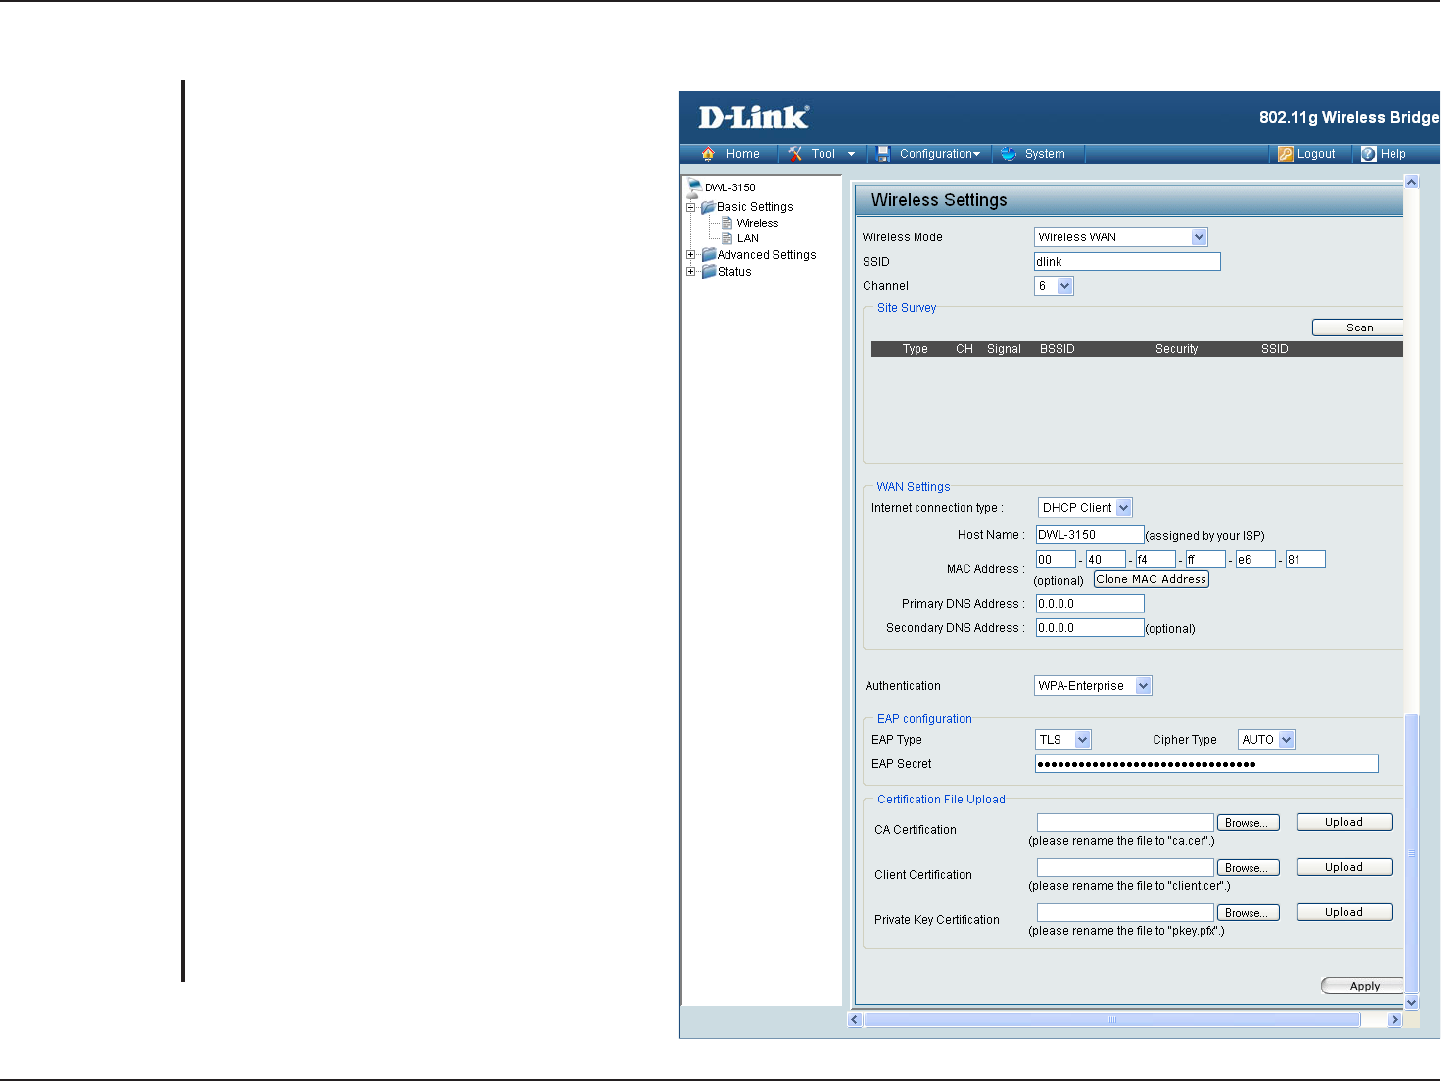Select the Advanced Settings tree item
Screen dimensions: 1441x1081
pyautogui.click(x=767, y=255)
